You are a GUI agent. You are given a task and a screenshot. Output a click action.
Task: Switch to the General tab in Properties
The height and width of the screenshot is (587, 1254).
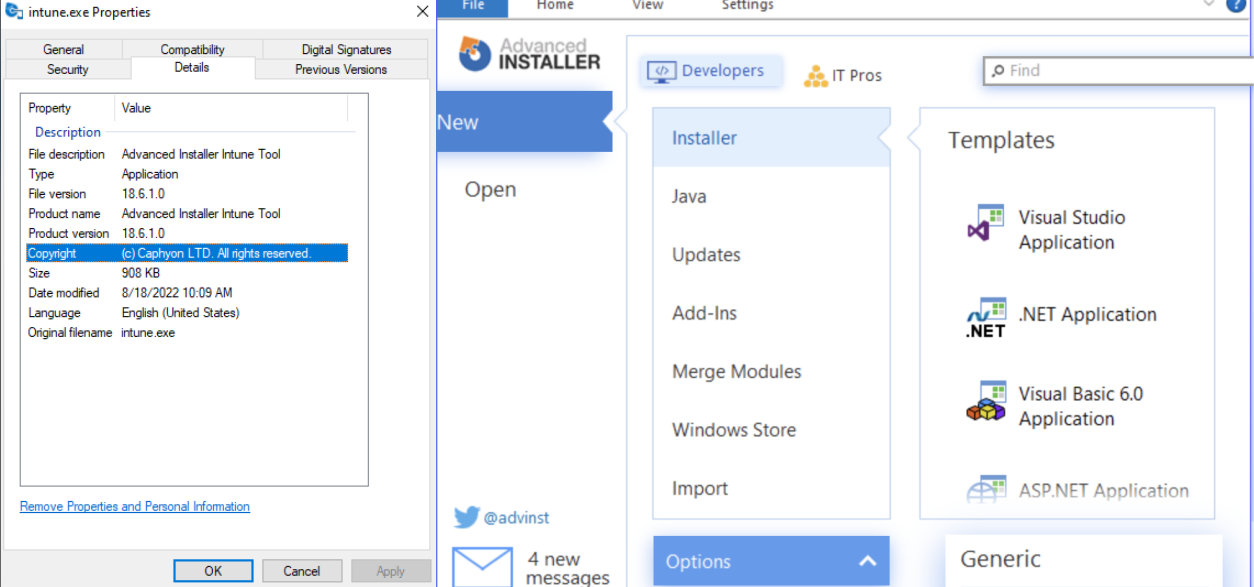pyautogui.click(x=64, y=49)
